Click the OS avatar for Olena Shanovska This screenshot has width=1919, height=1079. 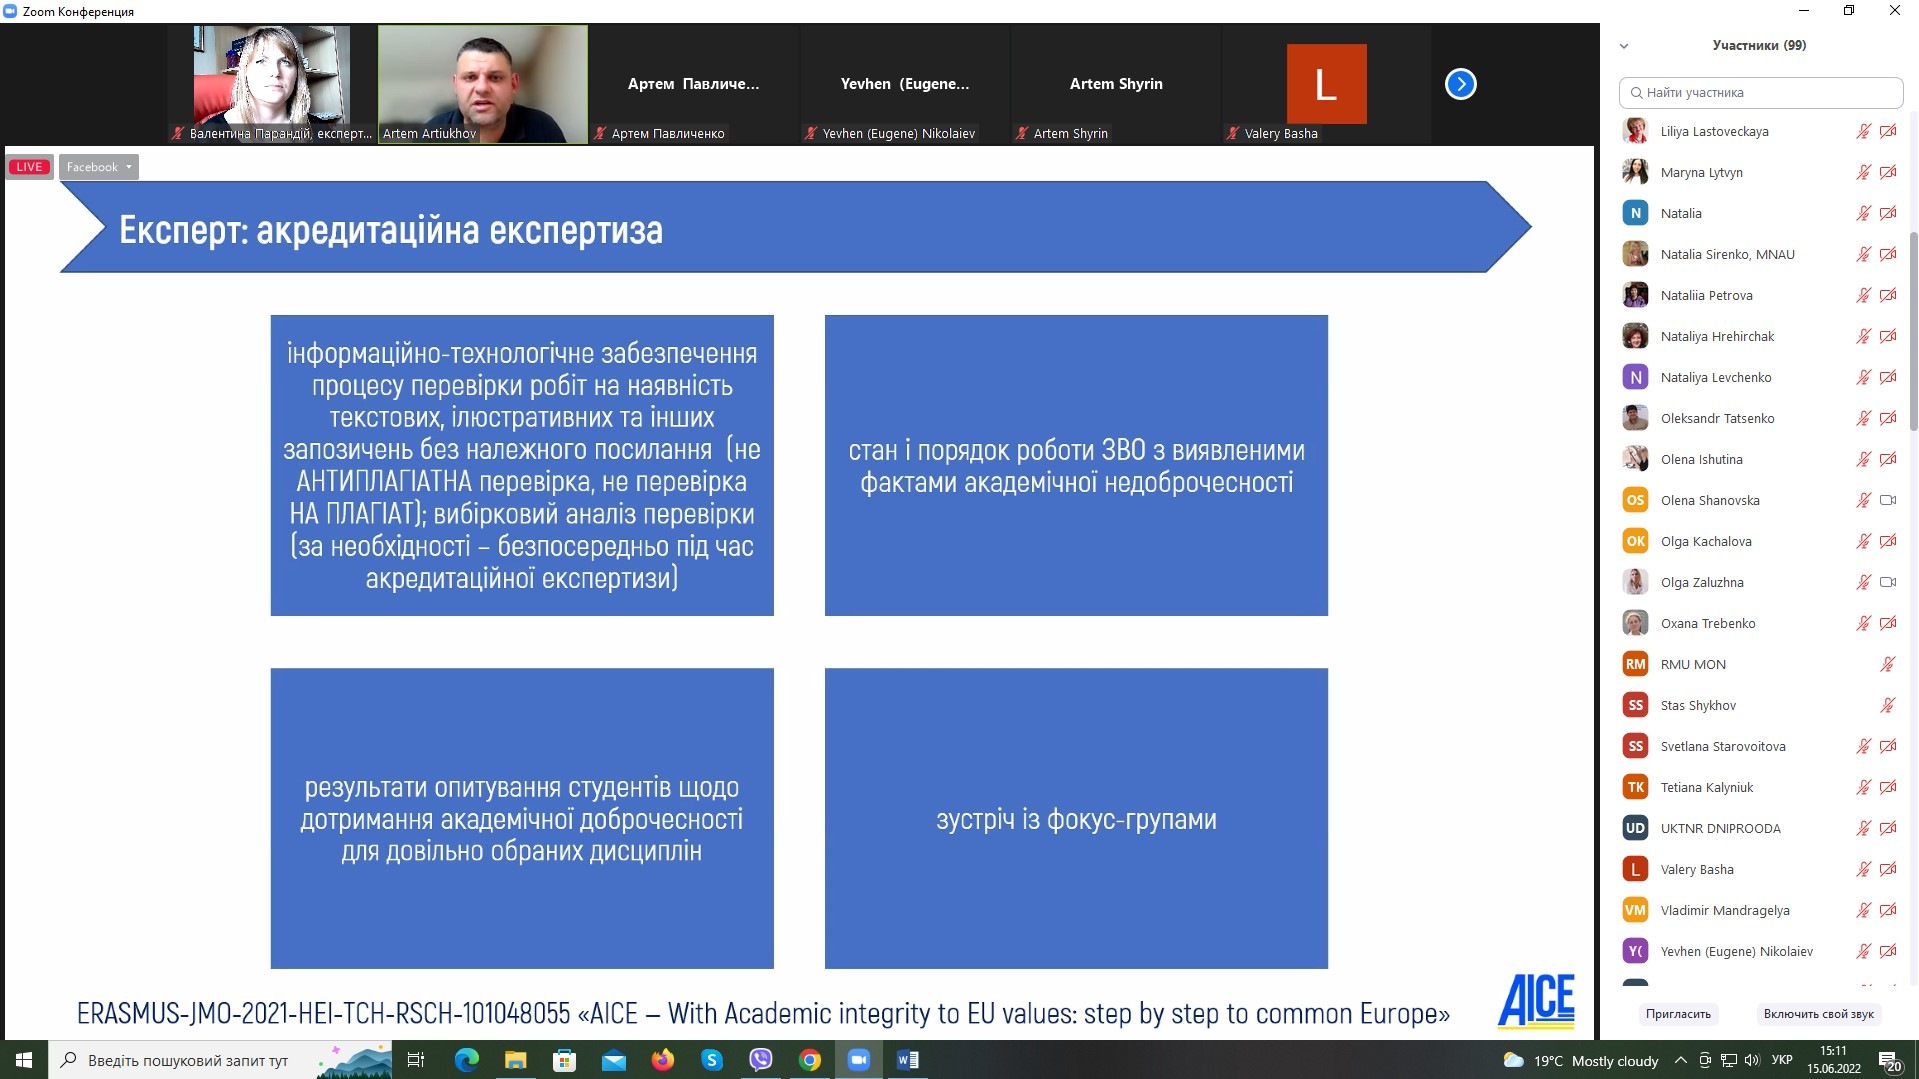(1635, 500)
